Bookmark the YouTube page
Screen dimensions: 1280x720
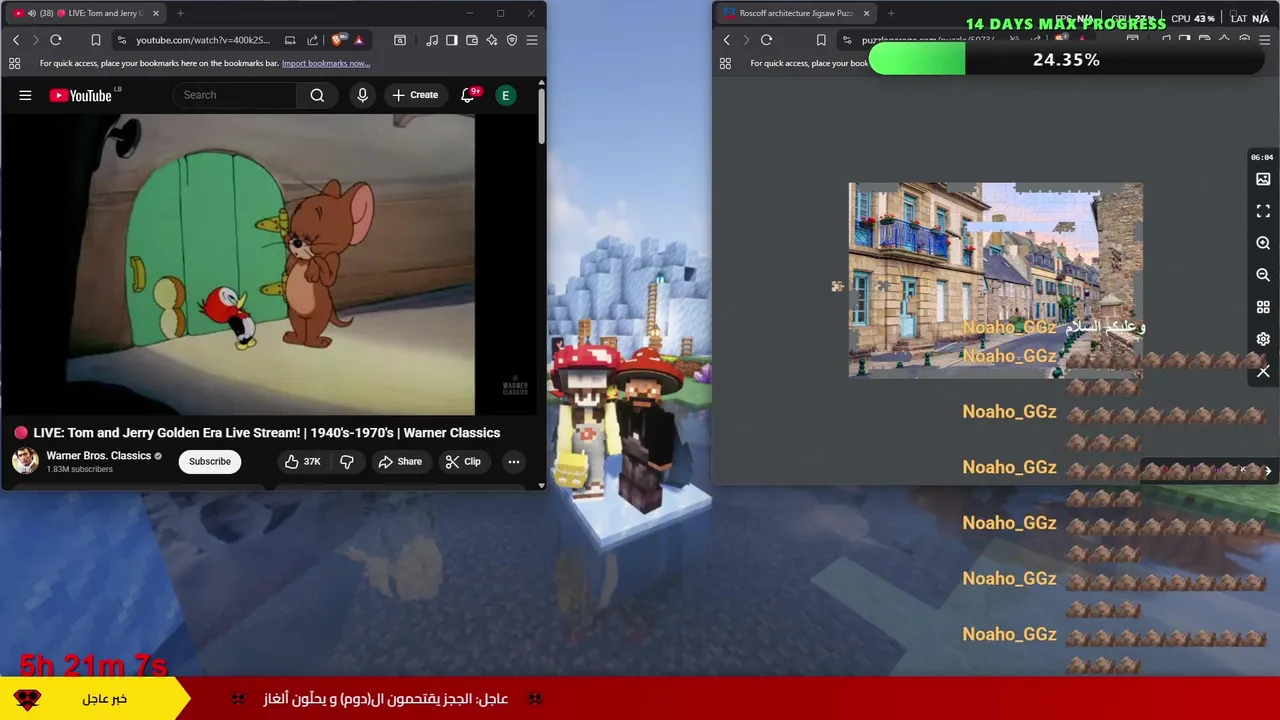pos(96,40)
